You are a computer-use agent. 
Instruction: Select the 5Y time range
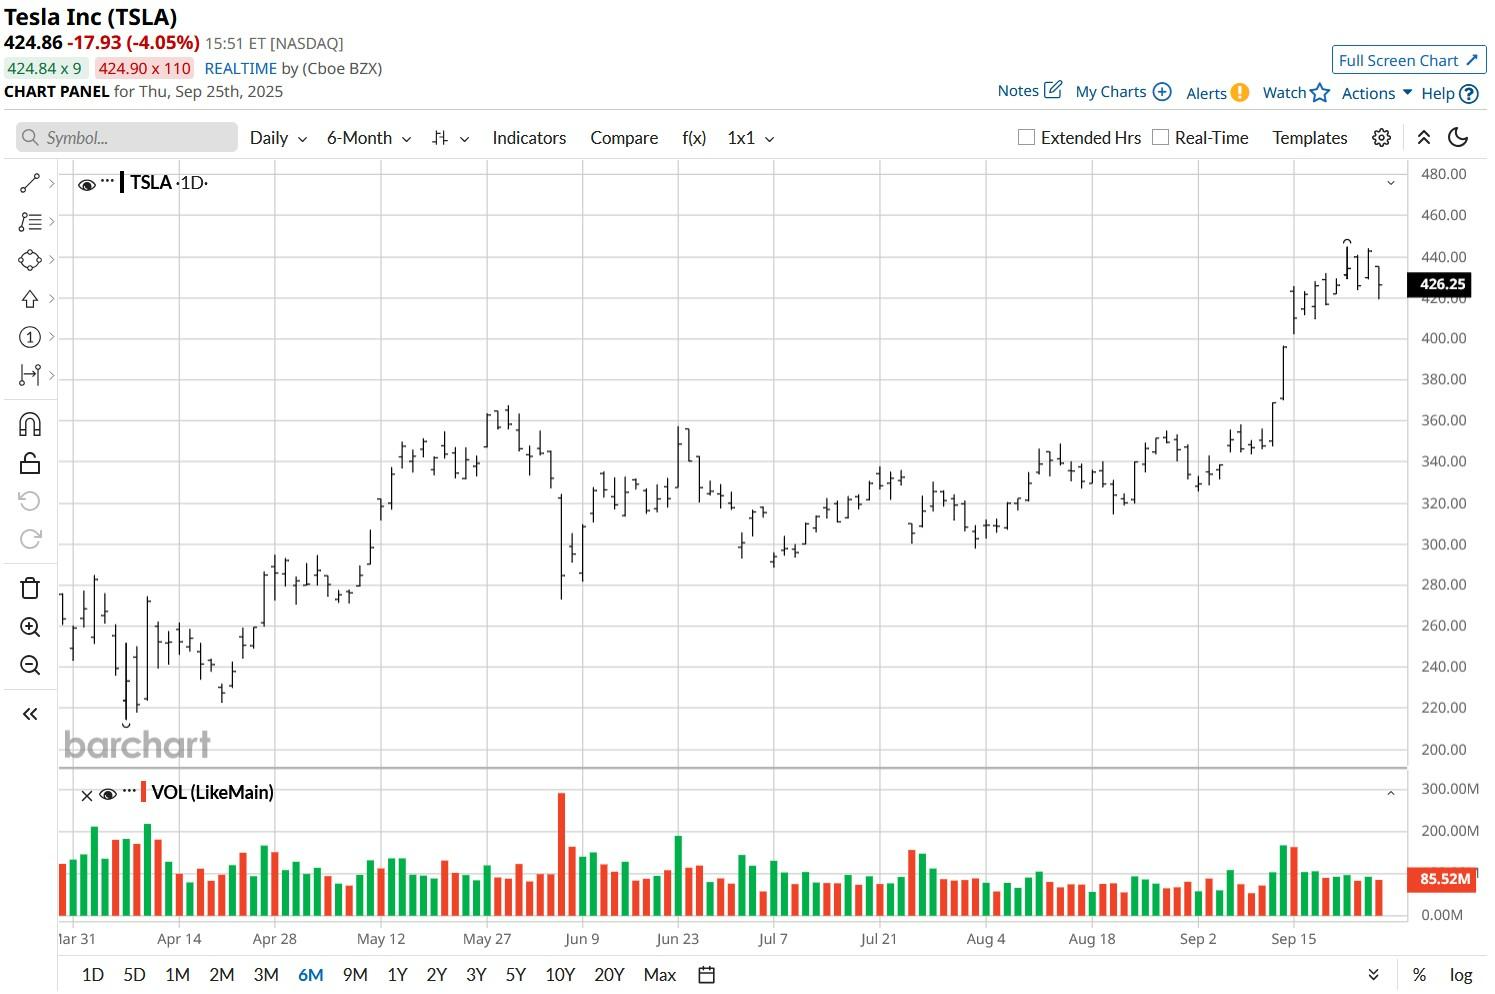click(516, 975)
